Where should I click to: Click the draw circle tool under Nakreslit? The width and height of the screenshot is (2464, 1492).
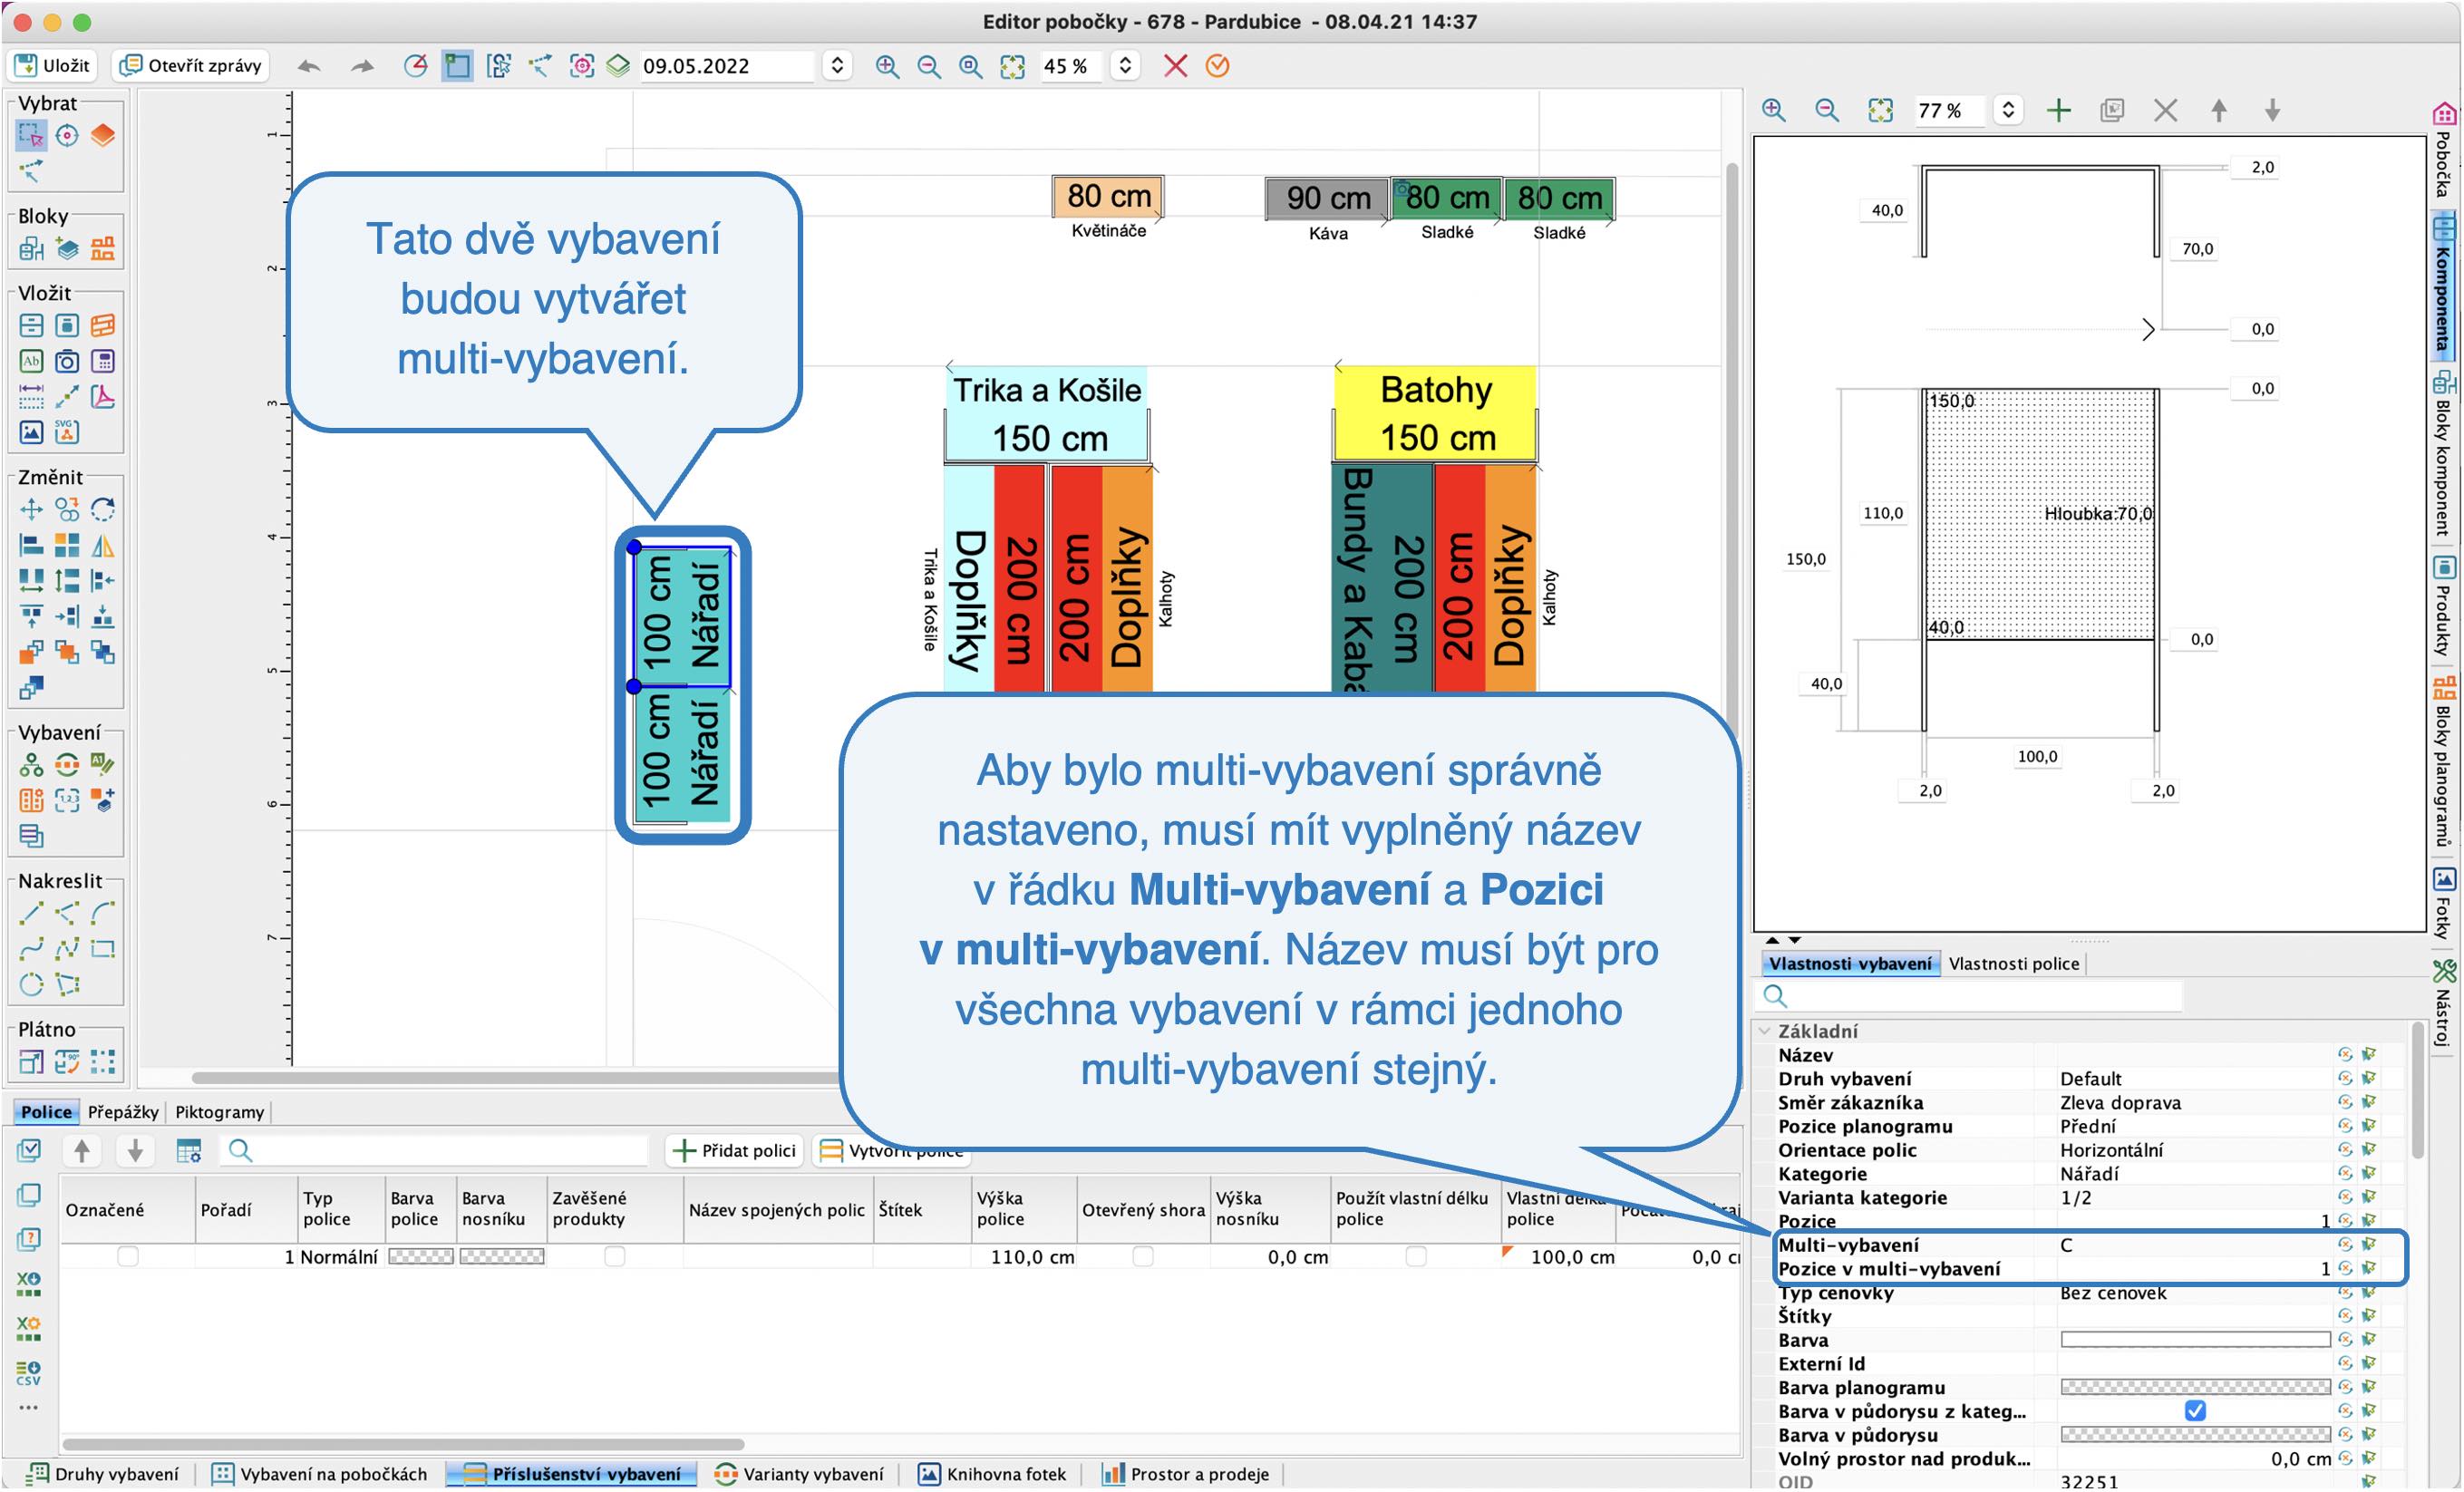click(x=31, y=985)
